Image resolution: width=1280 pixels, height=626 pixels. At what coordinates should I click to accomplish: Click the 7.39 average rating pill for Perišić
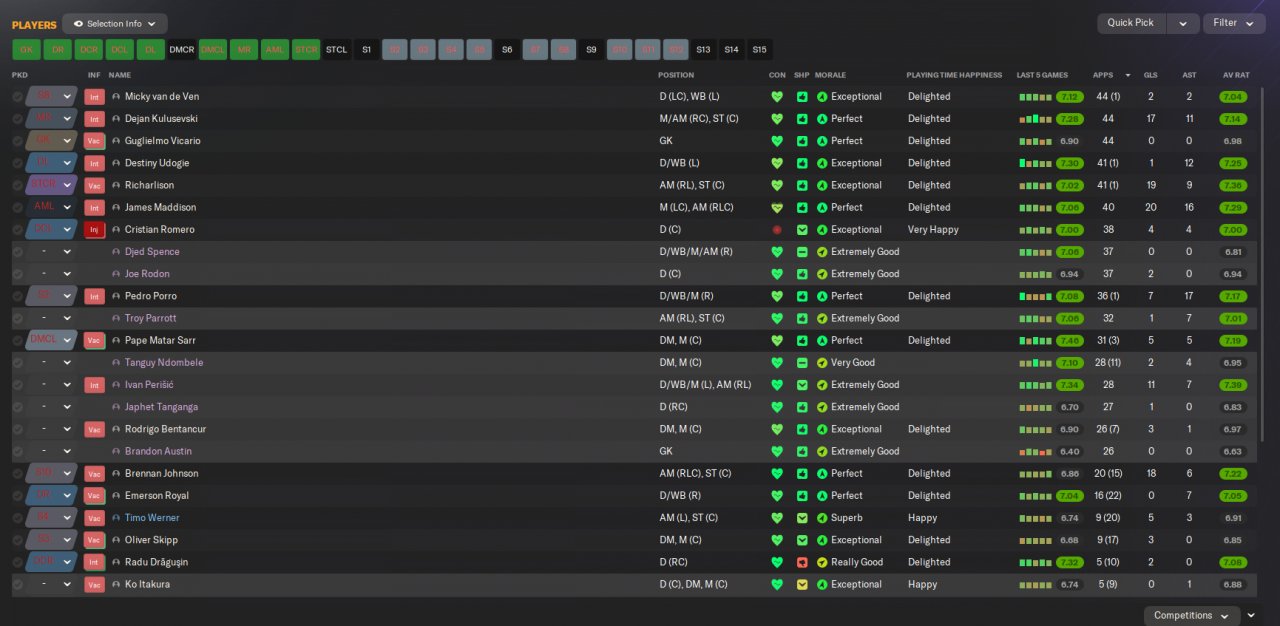tap(1233, 385)
